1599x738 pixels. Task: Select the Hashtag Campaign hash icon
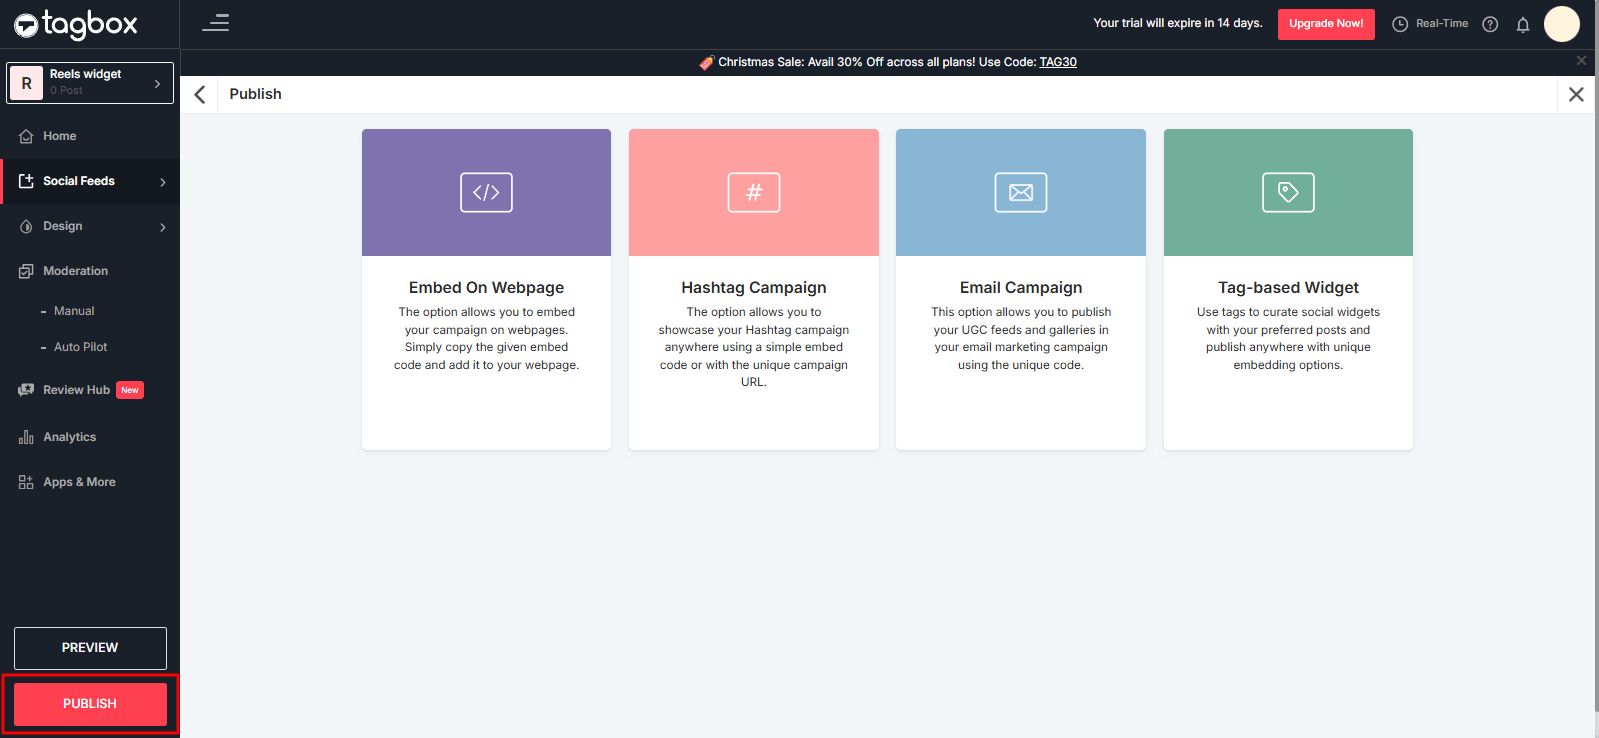point(754,192)
